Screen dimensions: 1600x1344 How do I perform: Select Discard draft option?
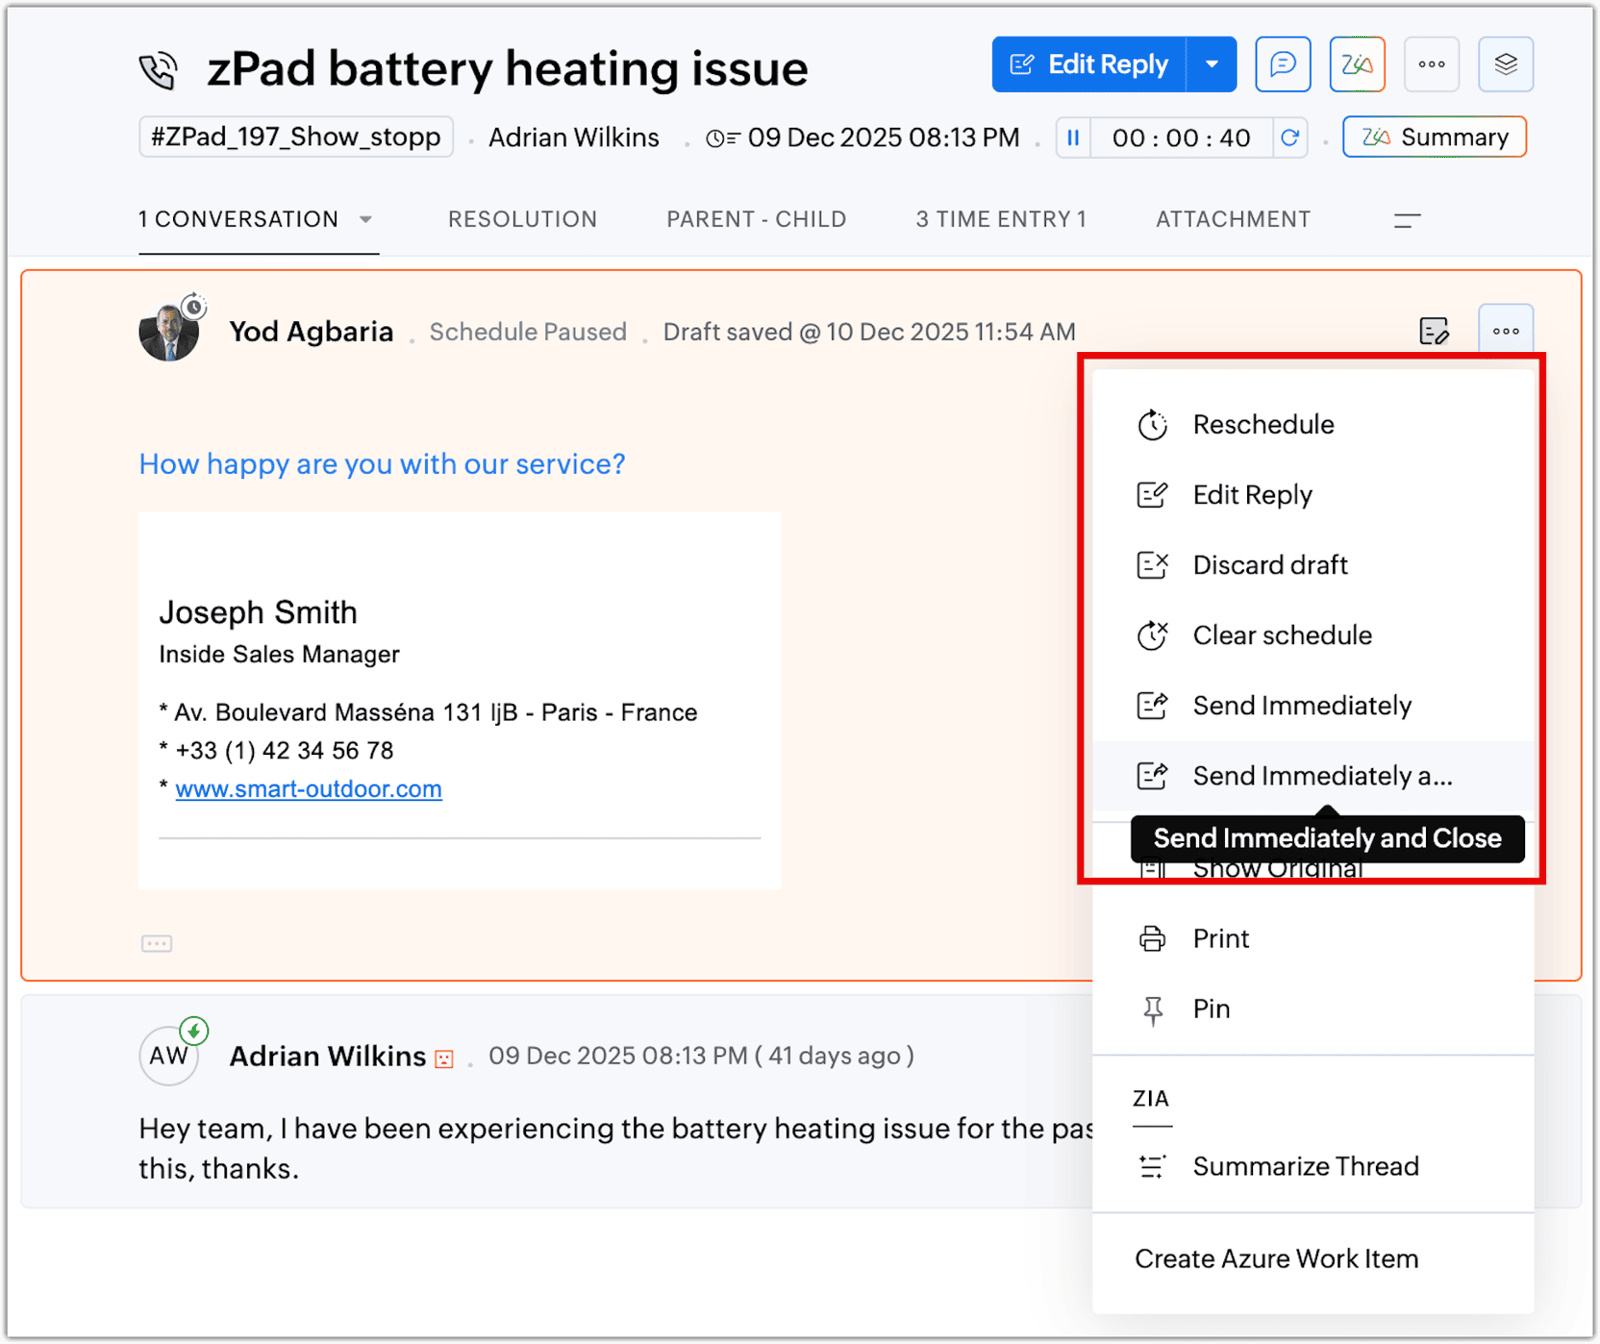(x=1269, y=565)
